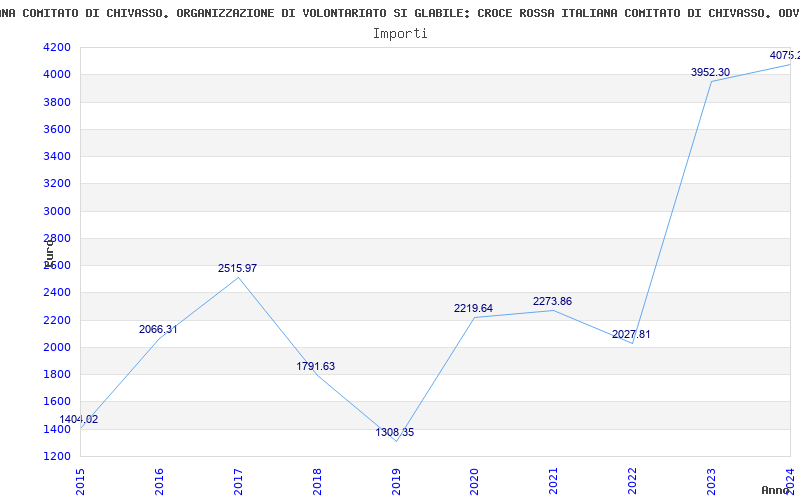Select the 1600 y-axis value

(57, 402)
